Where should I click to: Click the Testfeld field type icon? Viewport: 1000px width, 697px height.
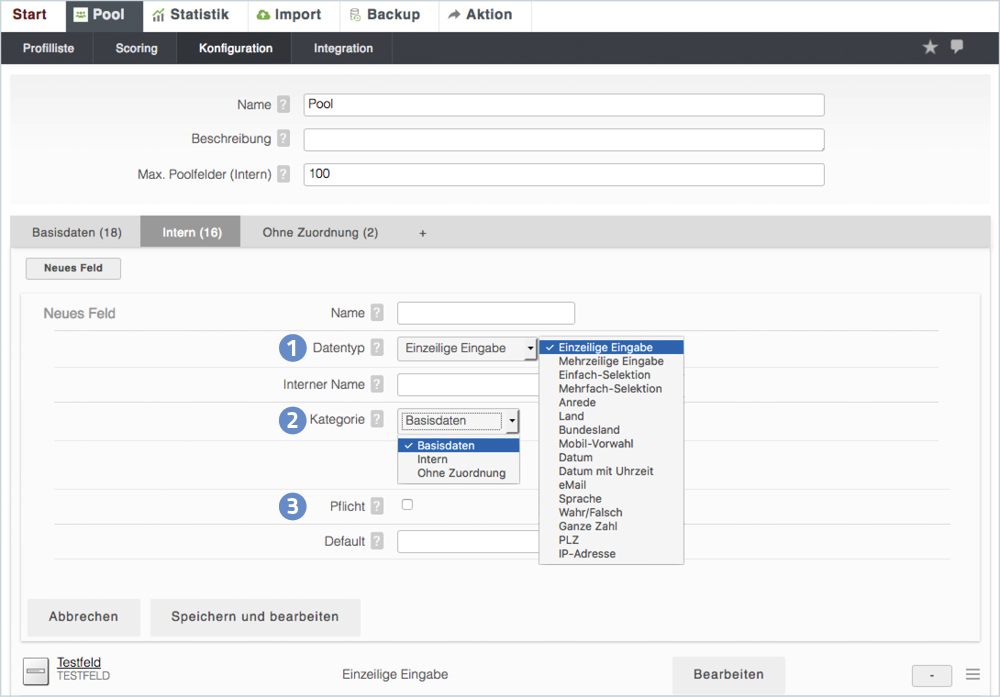pos(36,670)
